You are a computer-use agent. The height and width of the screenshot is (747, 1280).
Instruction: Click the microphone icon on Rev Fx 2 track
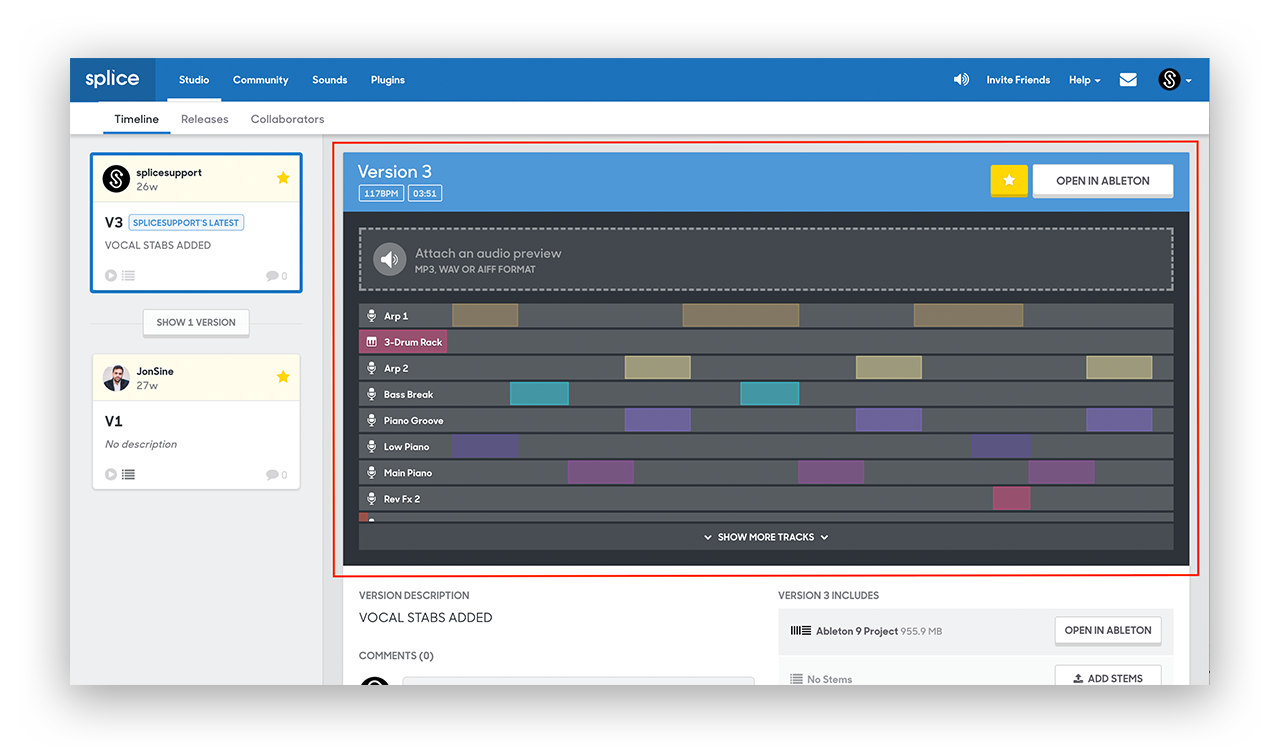pos(372,498)
